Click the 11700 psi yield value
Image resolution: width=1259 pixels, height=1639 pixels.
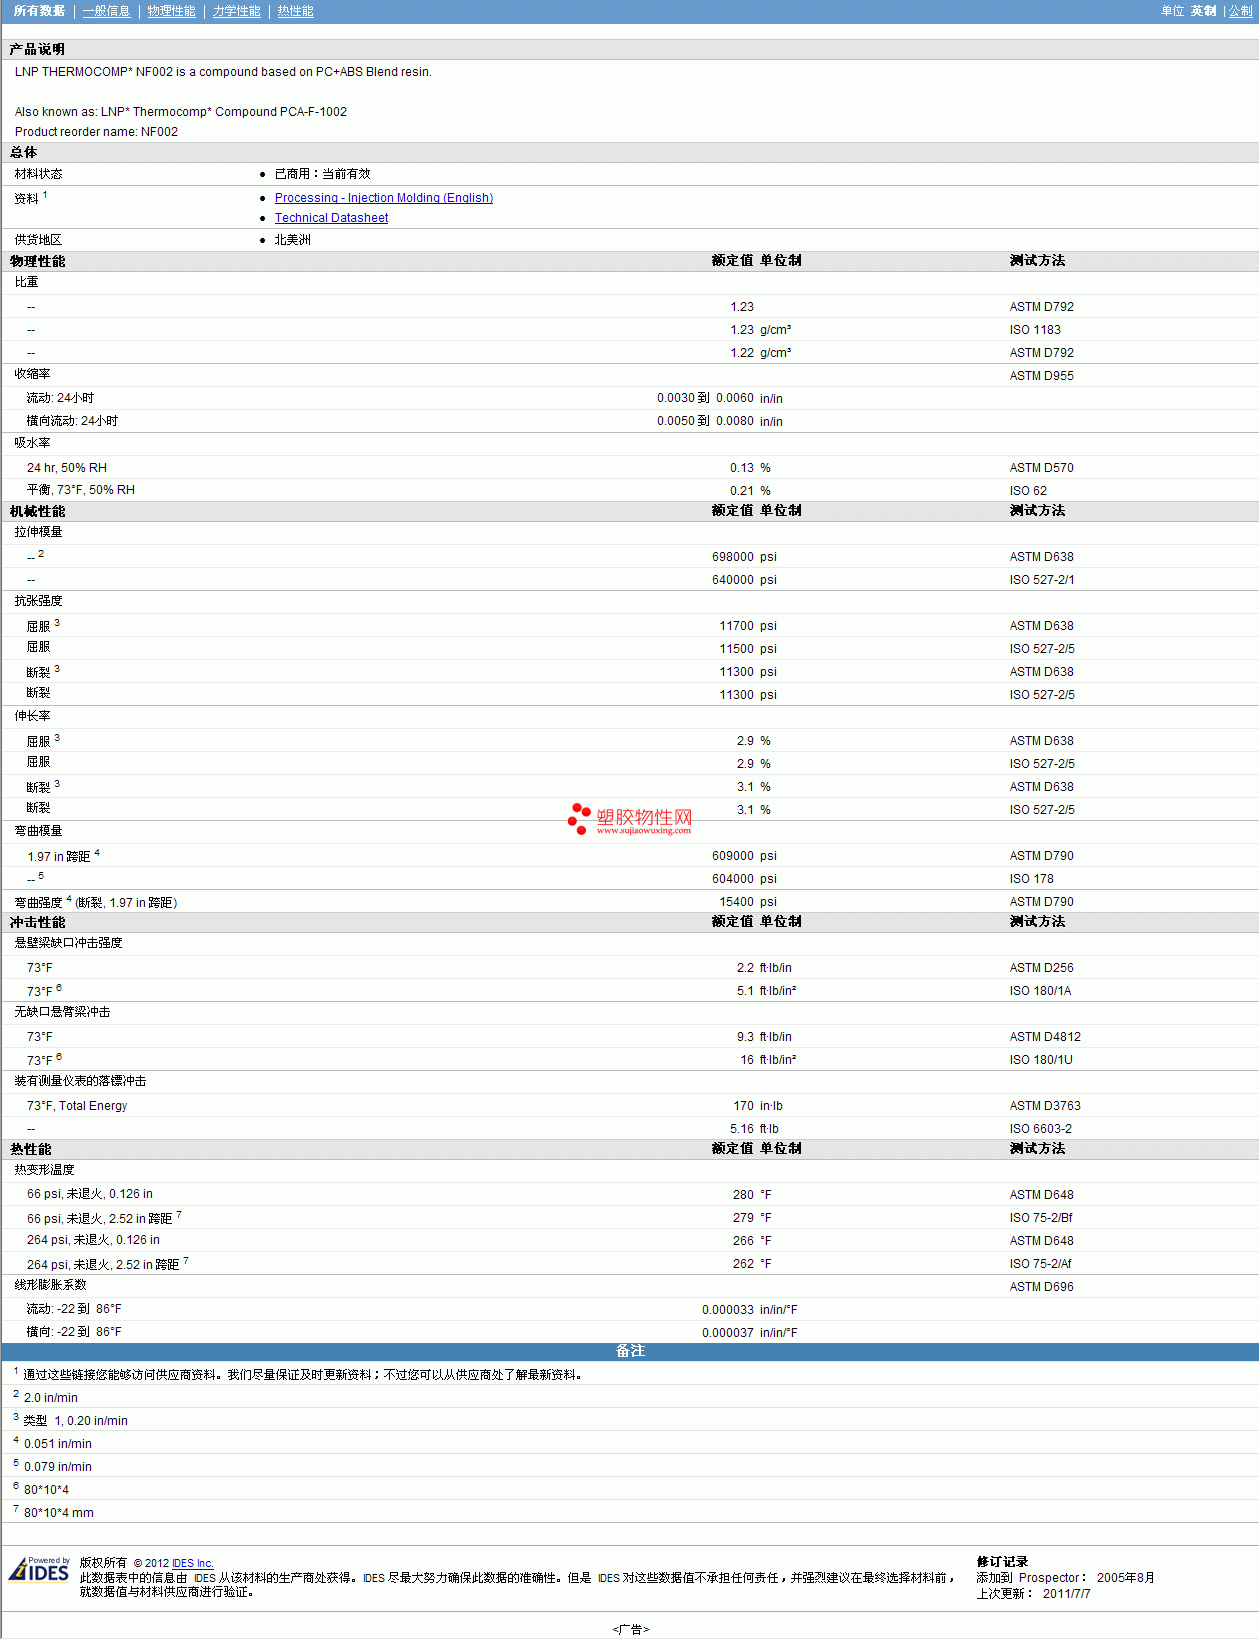click(748, 626)
